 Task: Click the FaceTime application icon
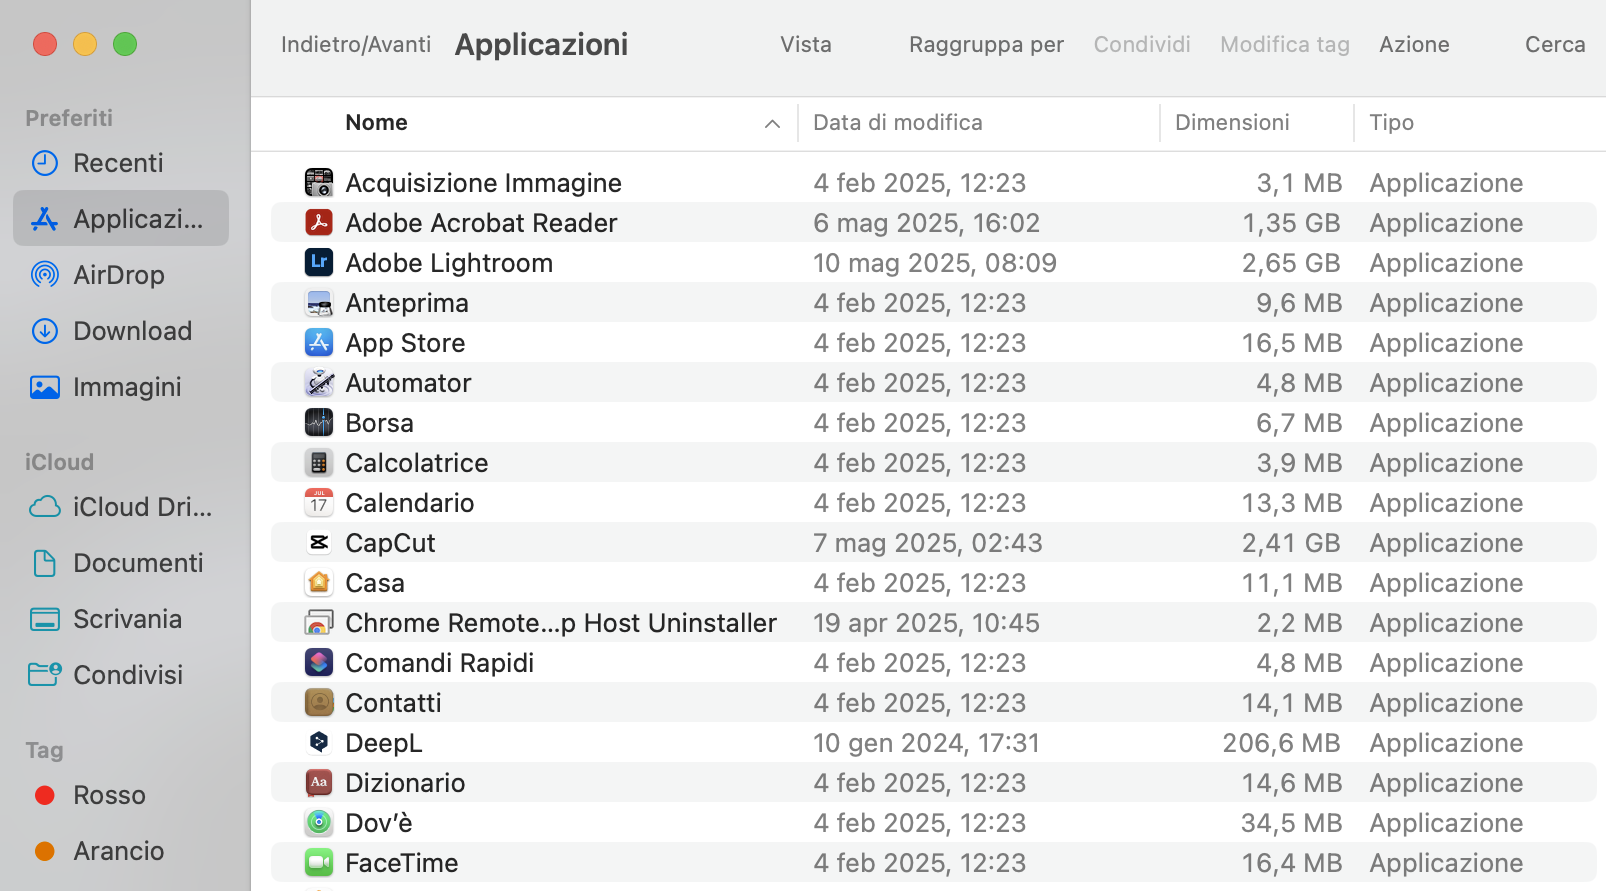click(318, 862)
